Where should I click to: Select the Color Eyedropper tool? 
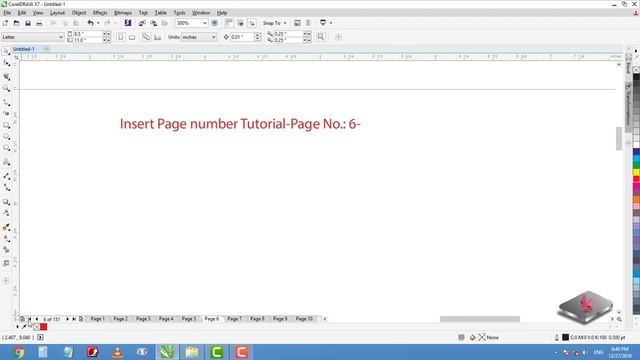pyautogui.click(x=6, y=227)
